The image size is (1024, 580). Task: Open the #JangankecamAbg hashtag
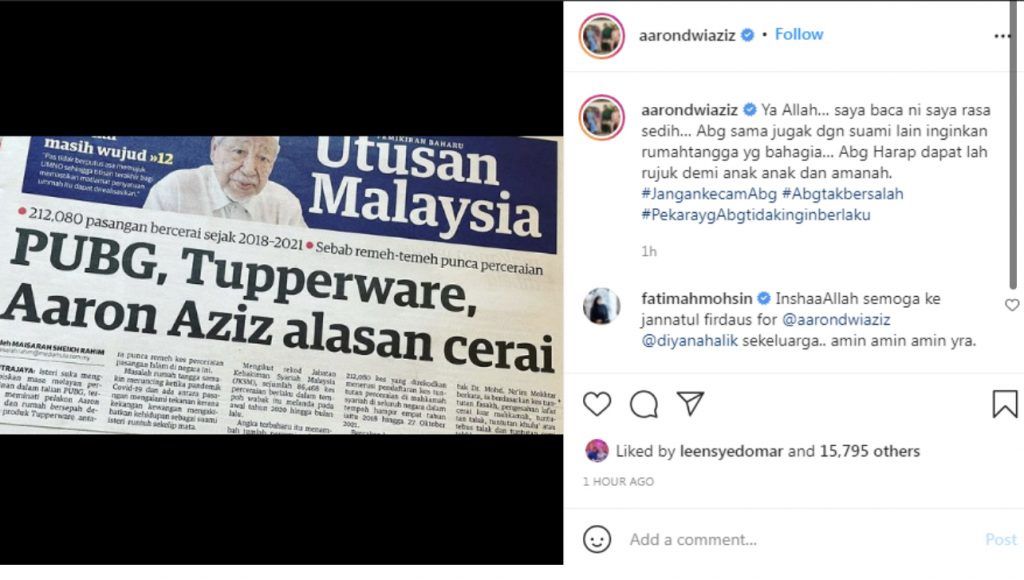pos(709,194)
